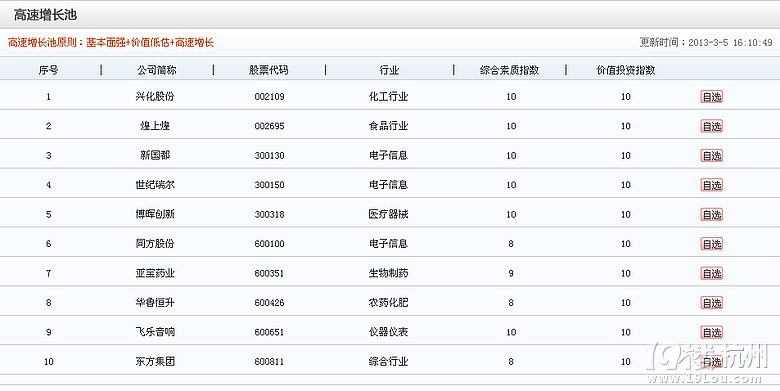The image size is (780, 391).
Task: Click industry cell 农药化肥
Action: pyautogui.click(x=389, y=302)
